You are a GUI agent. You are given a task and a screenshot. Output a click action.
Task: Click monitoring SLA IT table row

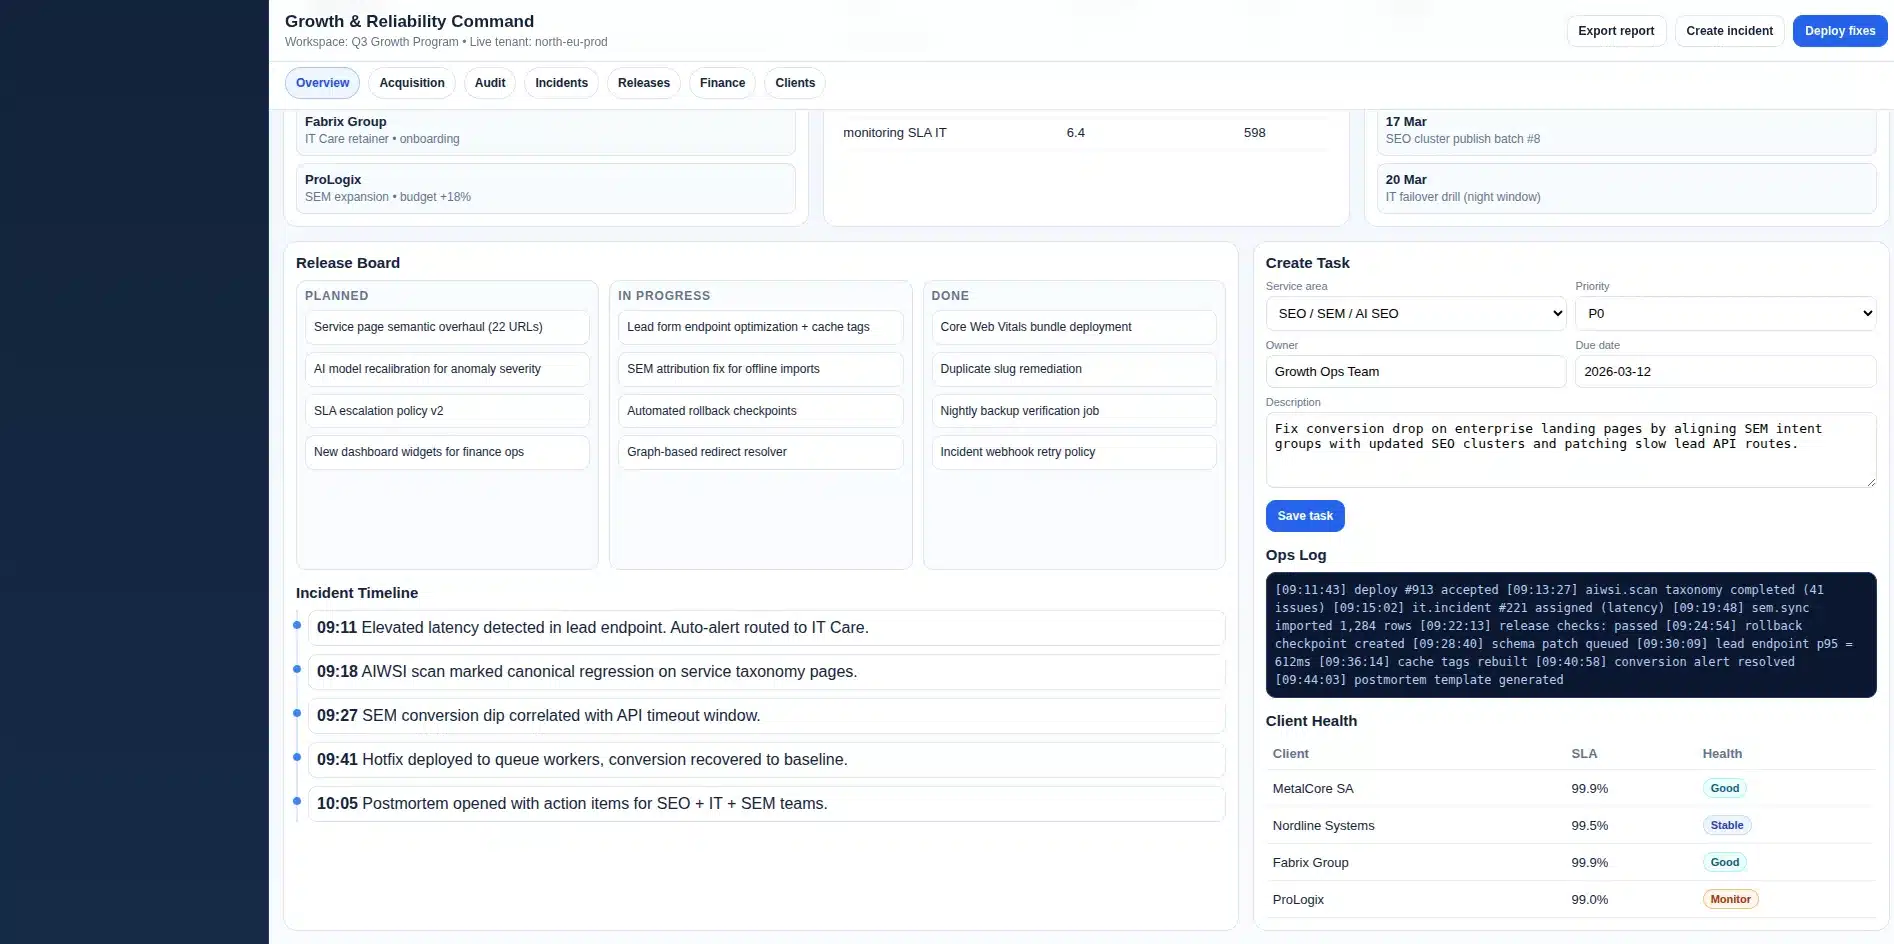pos(1086,133)
